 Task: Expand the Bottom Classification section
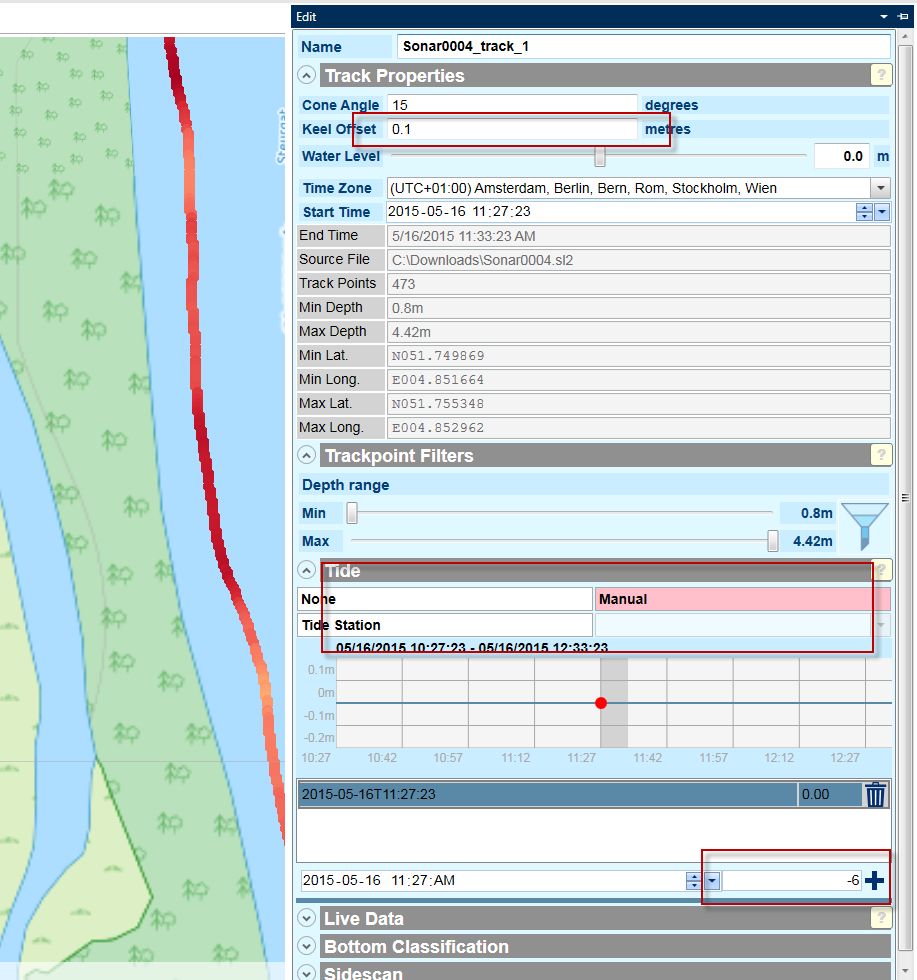coord(307,947)
